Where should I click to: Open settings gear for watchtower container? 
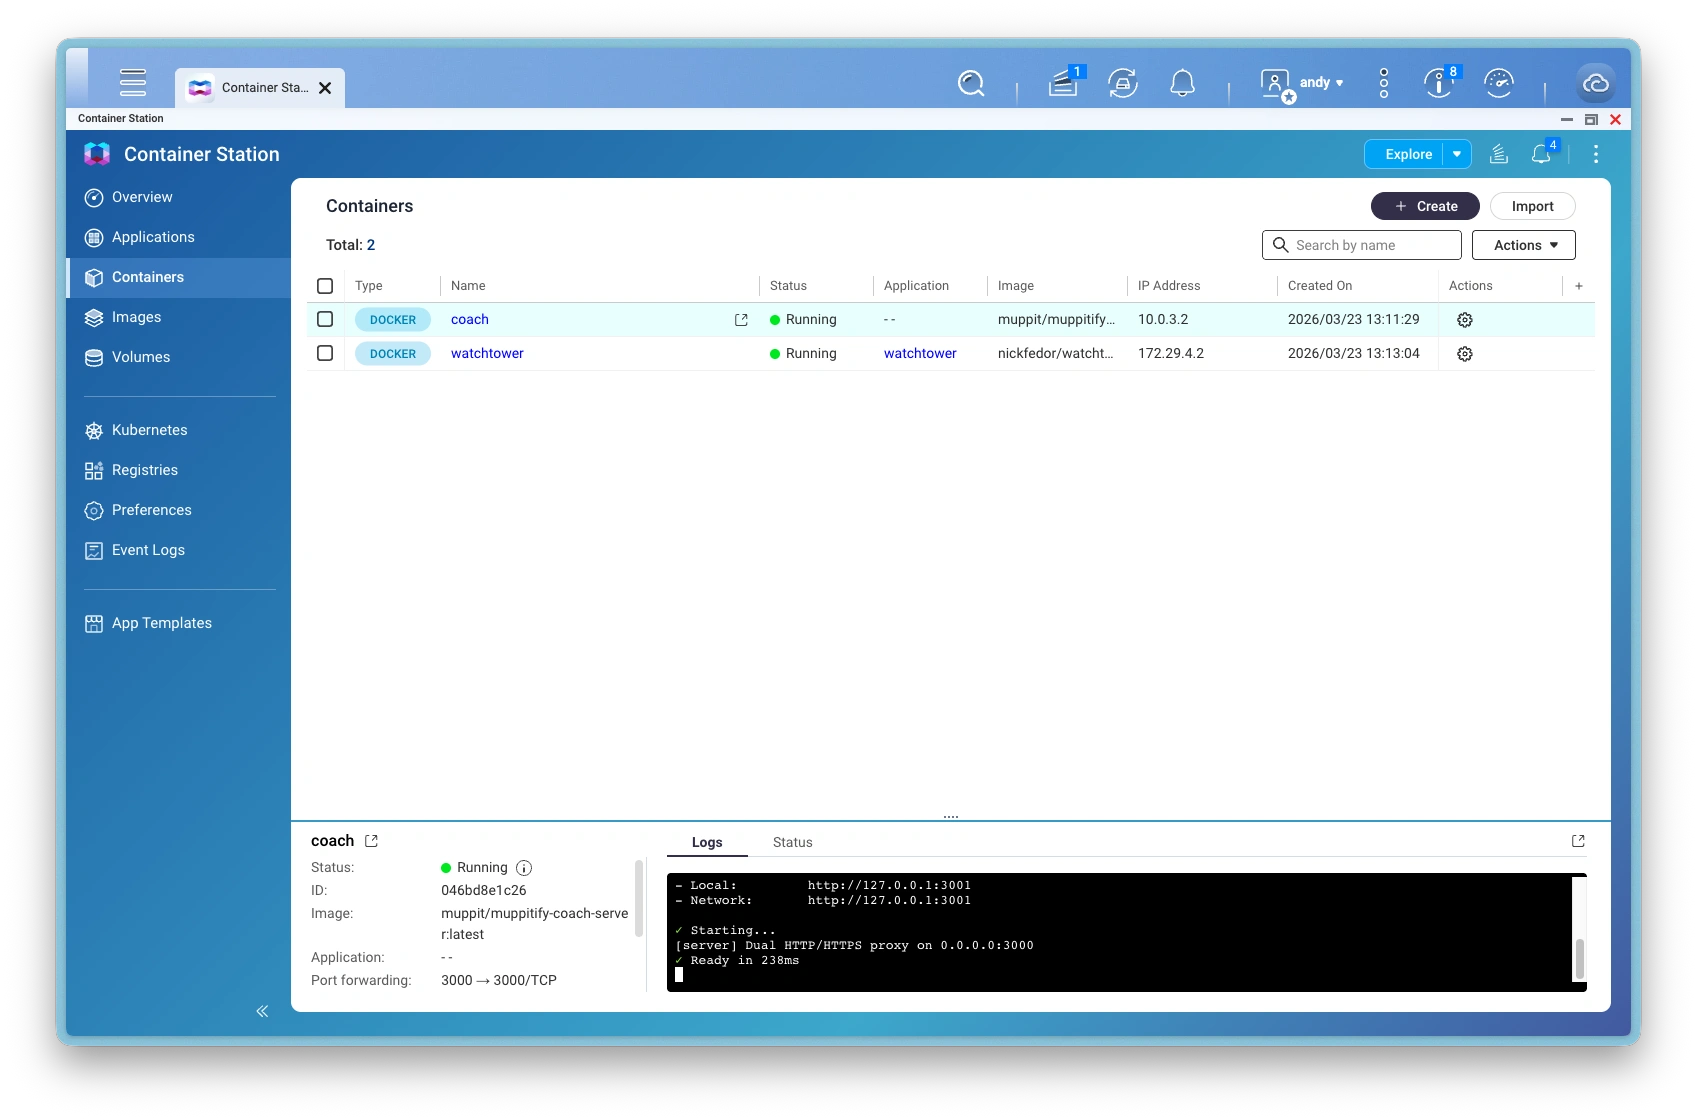tap(1464, 354)
